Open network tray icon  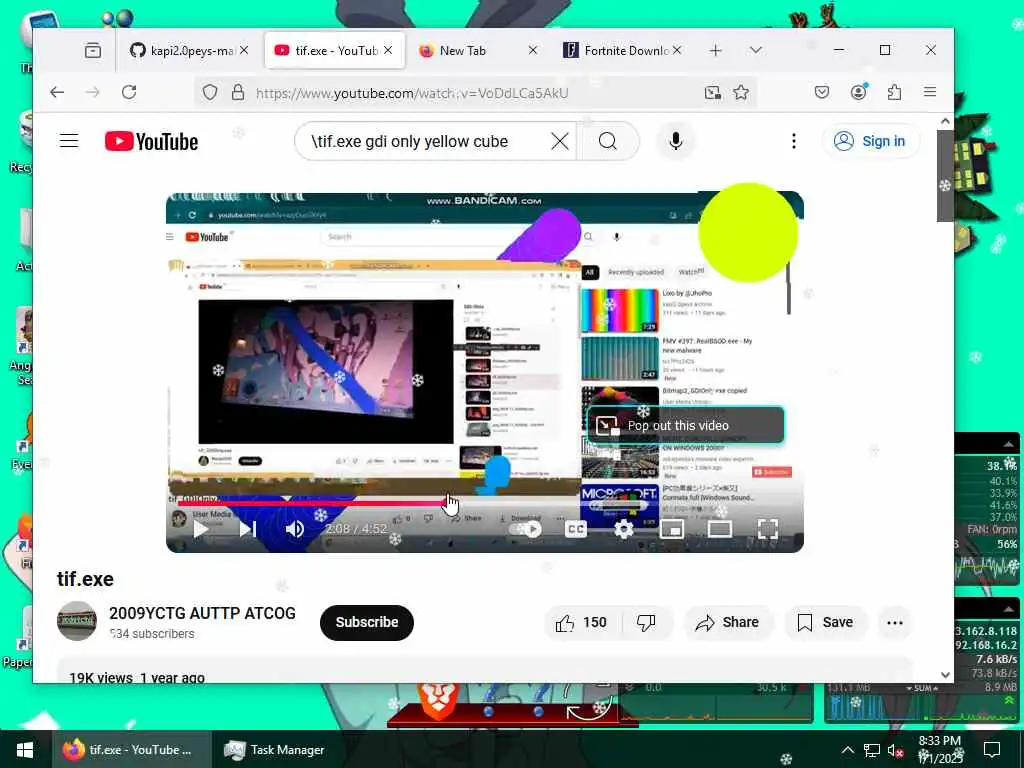click(872, 750)
